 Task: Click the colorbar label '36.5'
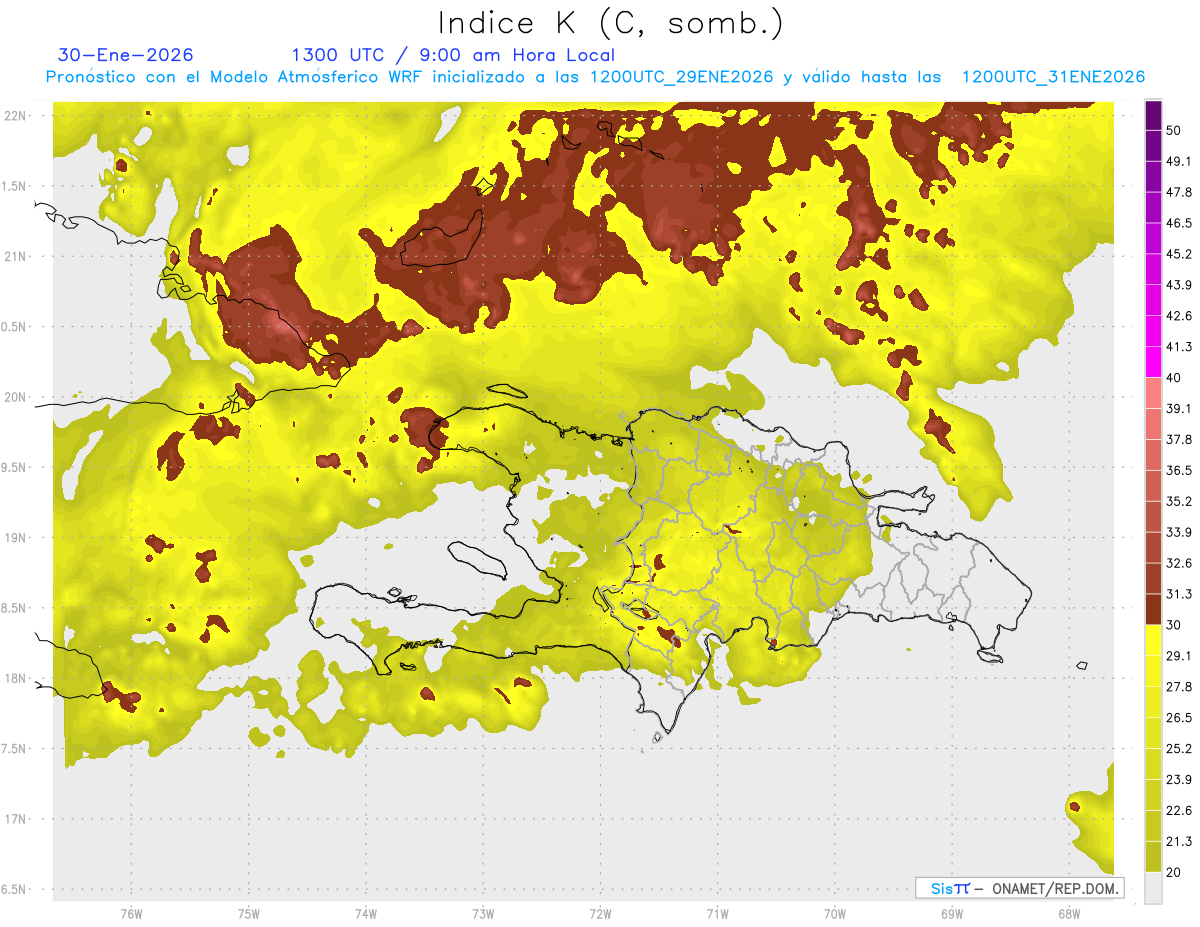pyautogui.click(x=1179, y=471)
